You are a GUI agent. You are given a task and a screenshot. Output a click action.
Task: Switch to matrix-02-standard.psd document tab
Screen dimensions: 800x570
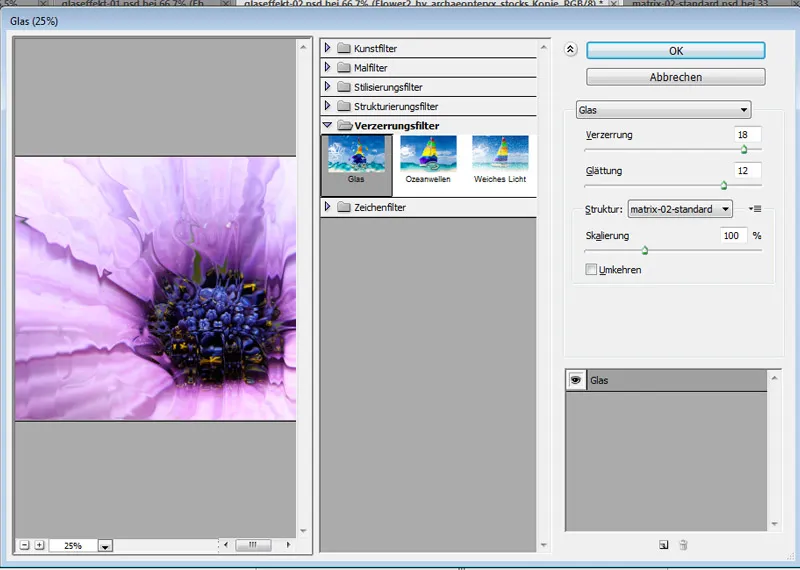point(711,3)
